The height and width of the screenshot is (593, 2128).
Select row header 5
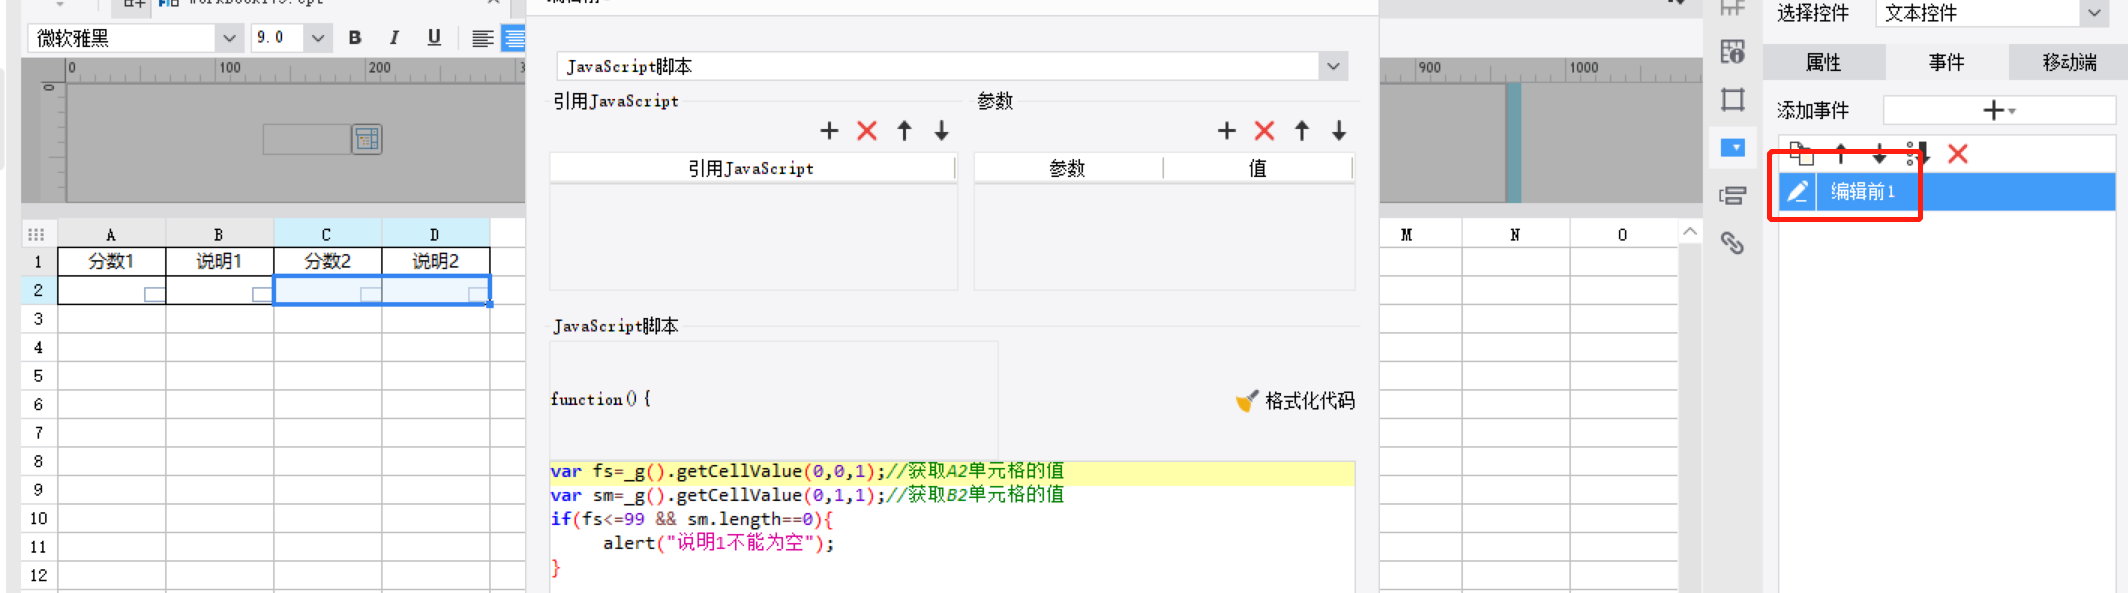[x=38, y=376]
